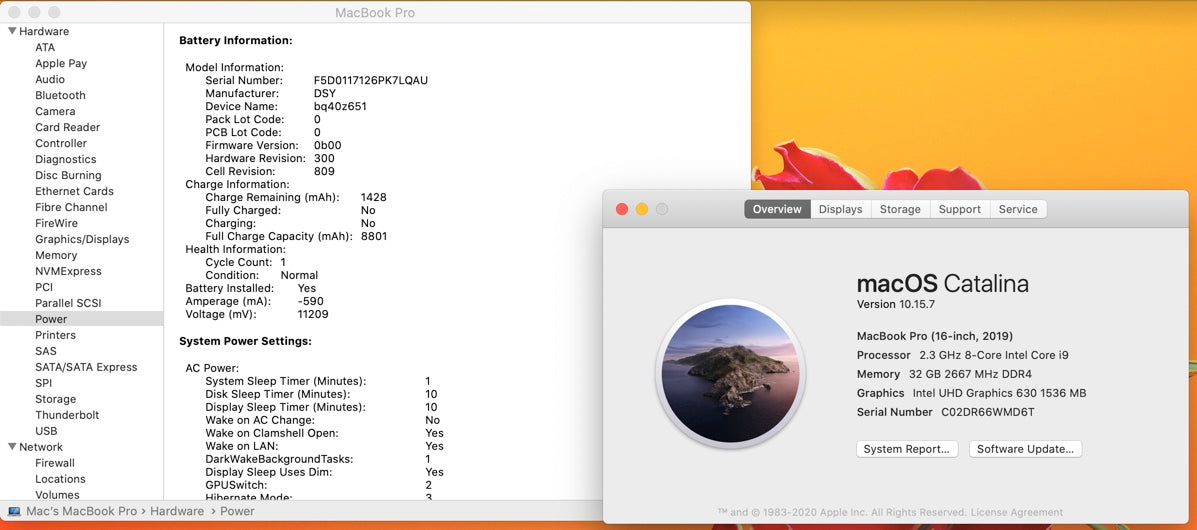Select Memory in the sidebar
This screenshot has height=530, width=1197.
click(x=56, y=255)
